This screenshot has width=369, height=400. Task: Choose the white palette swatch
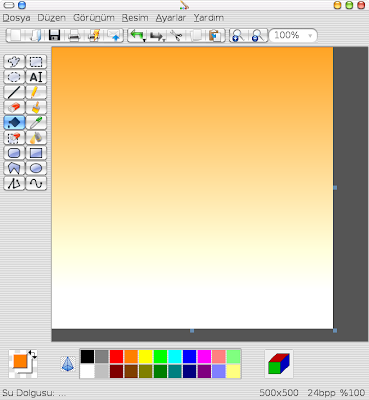(87, 371)
